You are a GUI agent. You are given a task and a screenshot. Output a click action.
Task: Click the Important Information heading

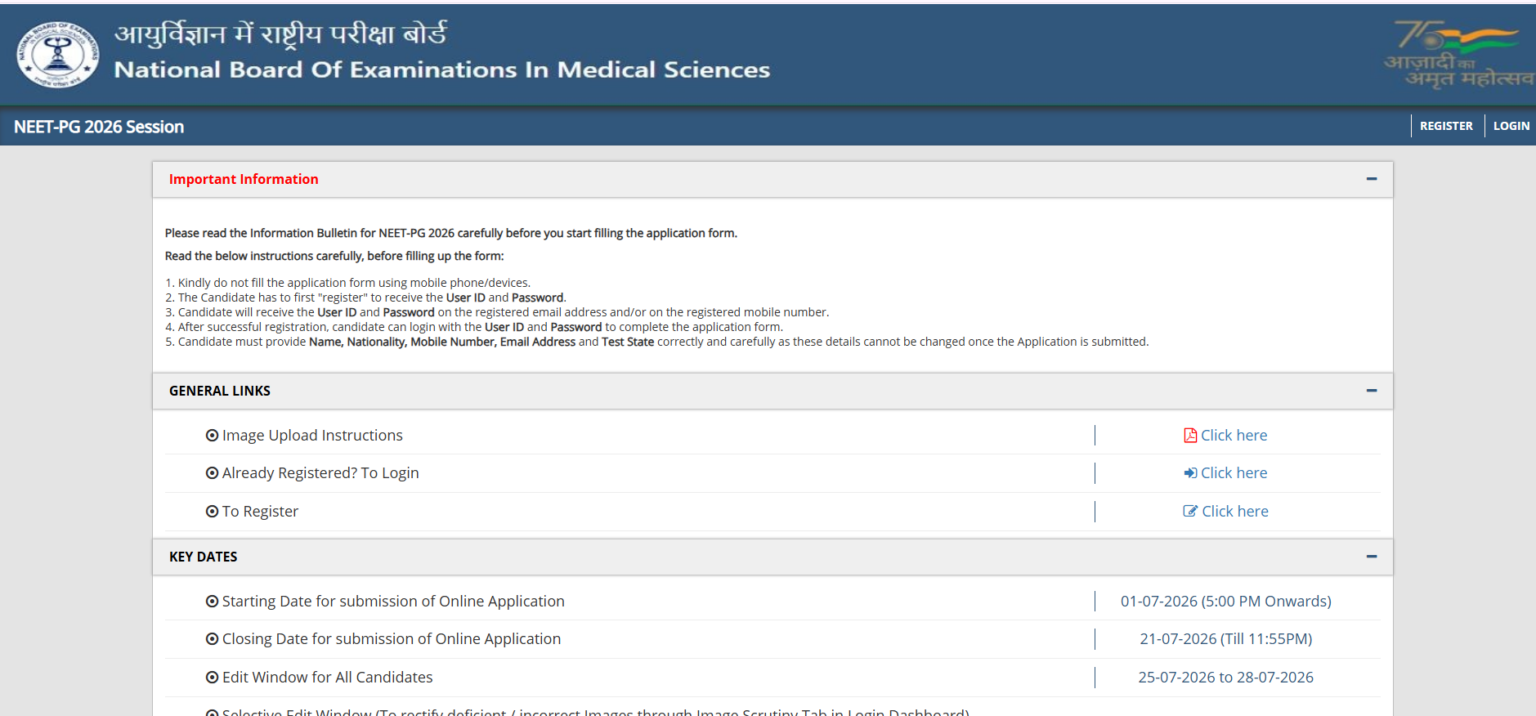(244, 179)
